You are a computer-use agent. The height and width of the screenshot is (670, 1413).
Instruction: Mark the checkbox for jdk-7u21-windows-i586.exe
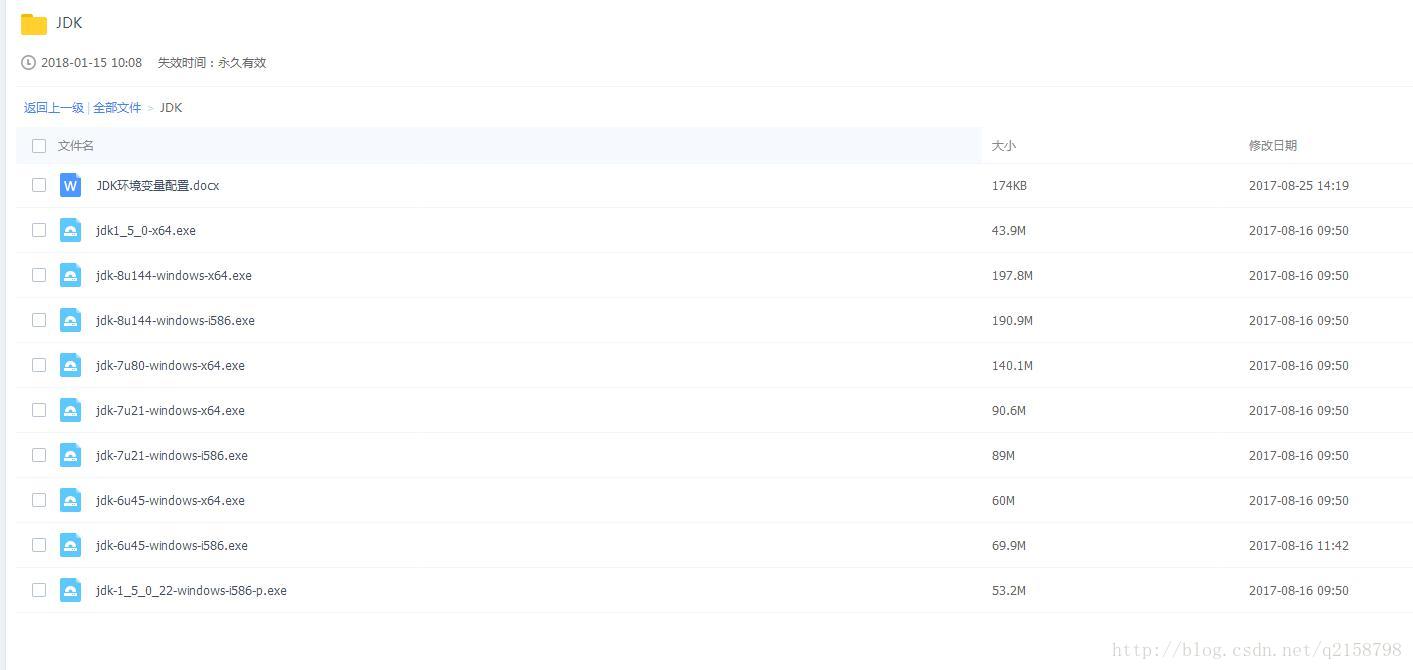point(39,455)
